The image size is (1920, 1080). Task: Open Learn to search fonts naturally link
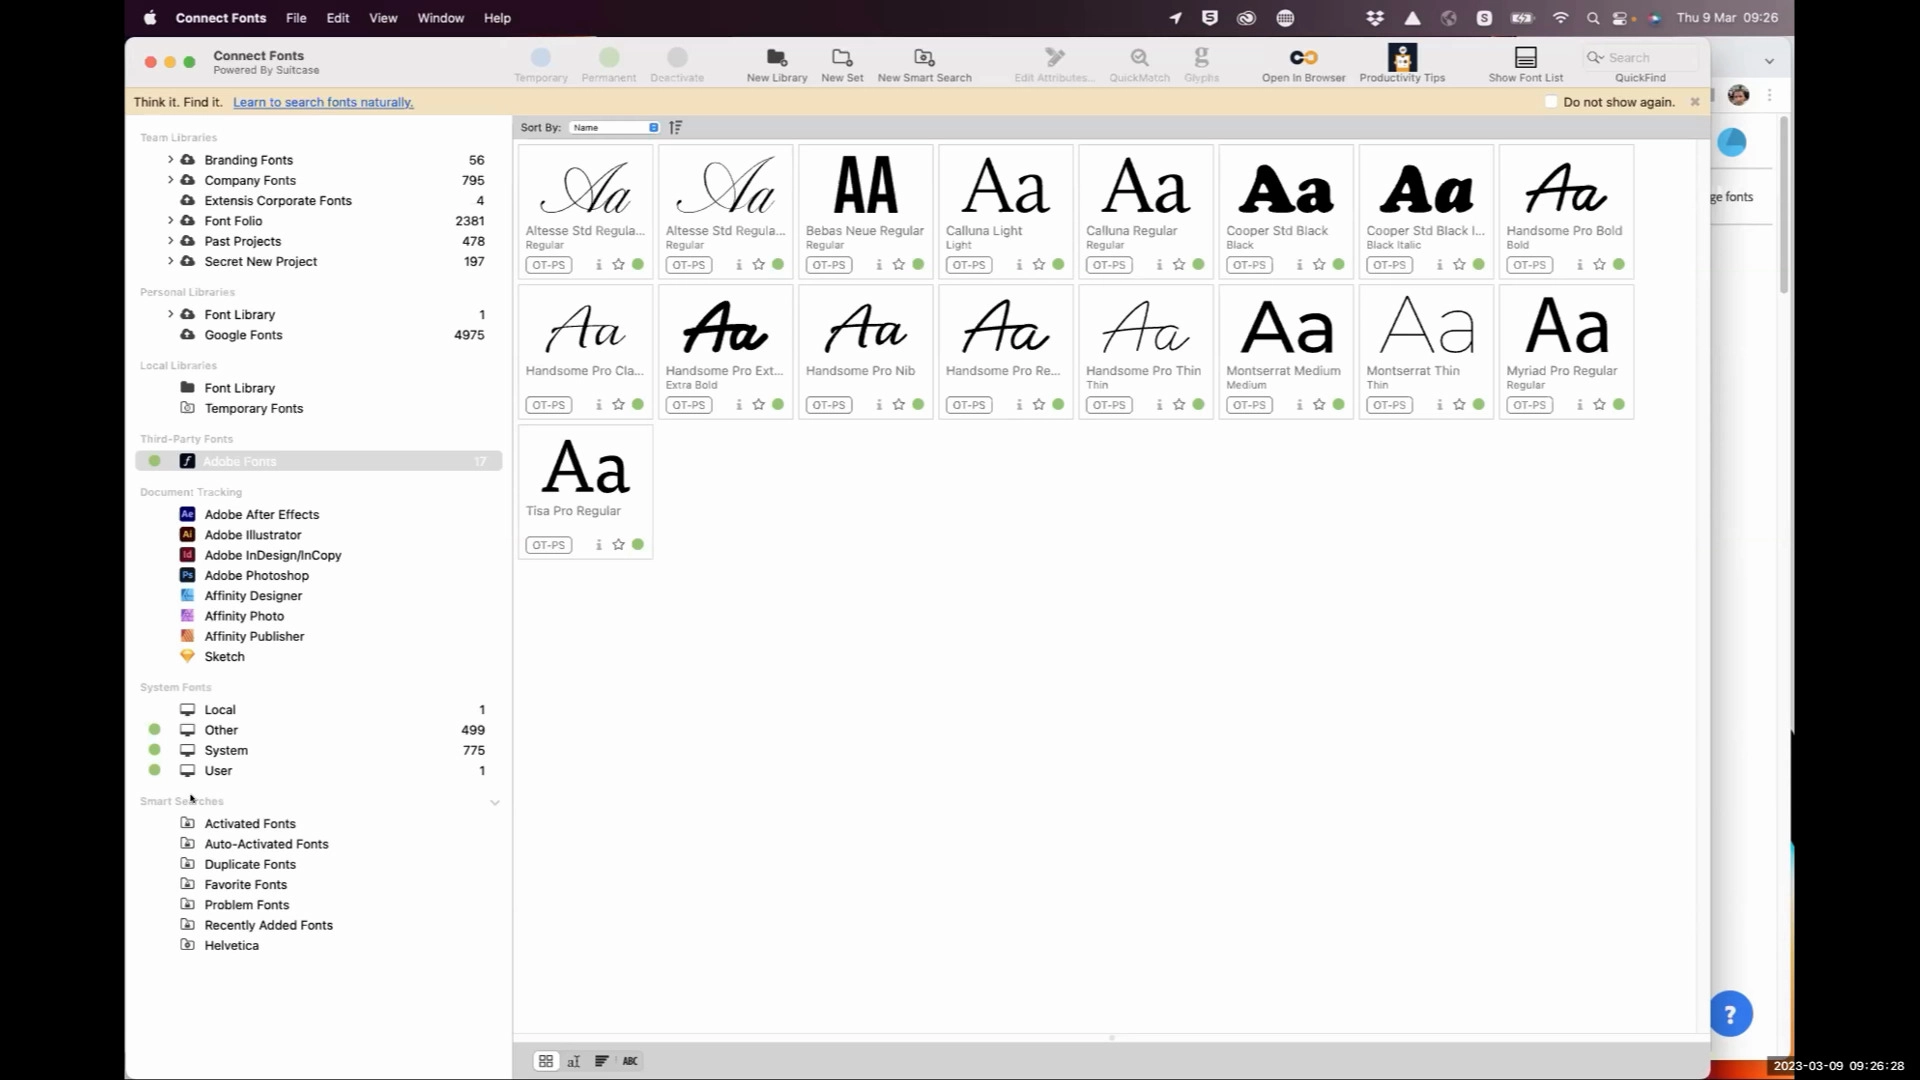coord(323,102)
